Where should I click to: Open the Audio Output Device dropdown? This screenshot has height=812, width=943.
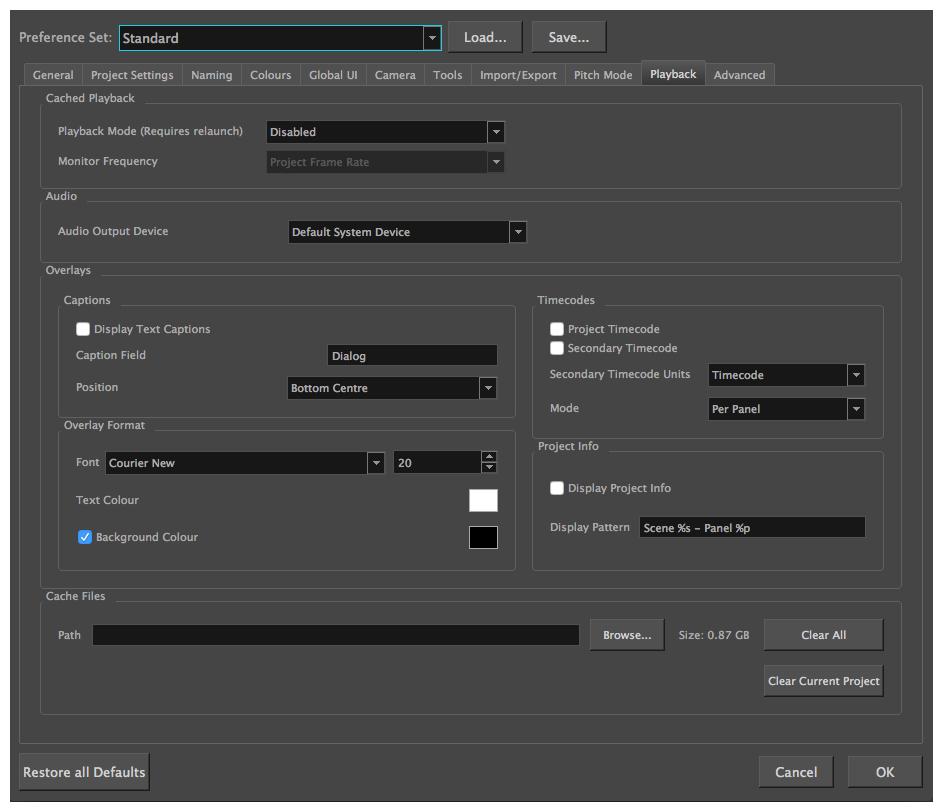coord(407,232)
